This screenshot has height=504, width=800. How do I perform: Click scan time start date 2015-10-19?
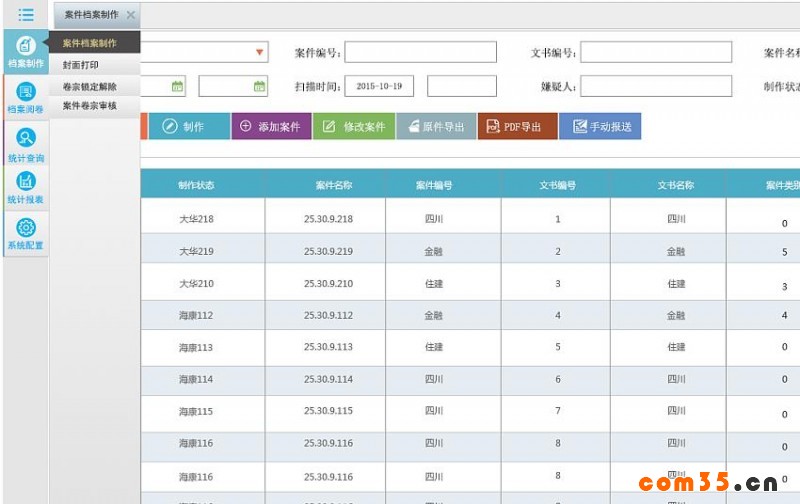(x=379, y=86)
